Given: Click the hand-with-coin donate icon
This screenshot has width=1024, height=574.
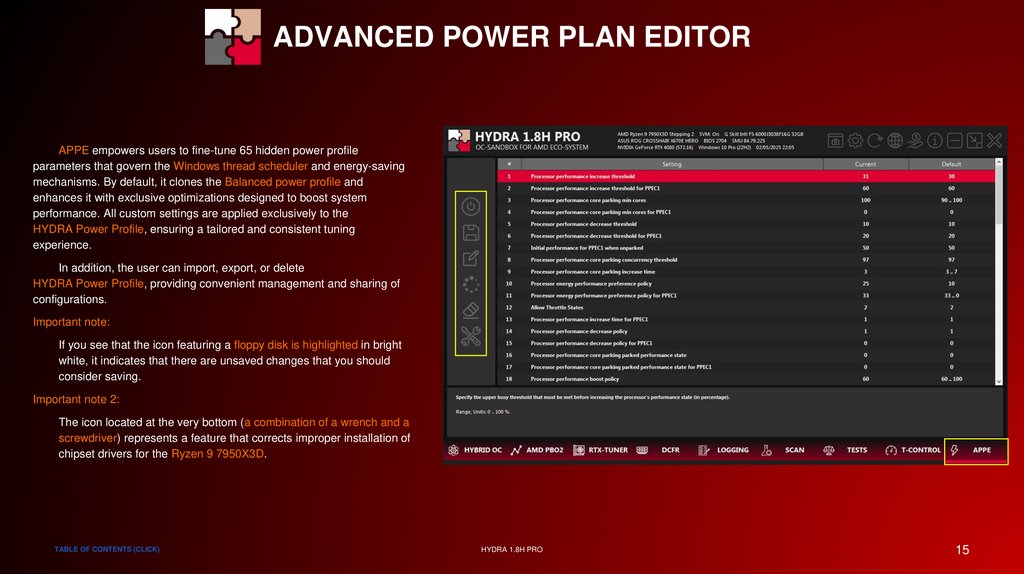Looking at the screenshot, I should 915,140.
